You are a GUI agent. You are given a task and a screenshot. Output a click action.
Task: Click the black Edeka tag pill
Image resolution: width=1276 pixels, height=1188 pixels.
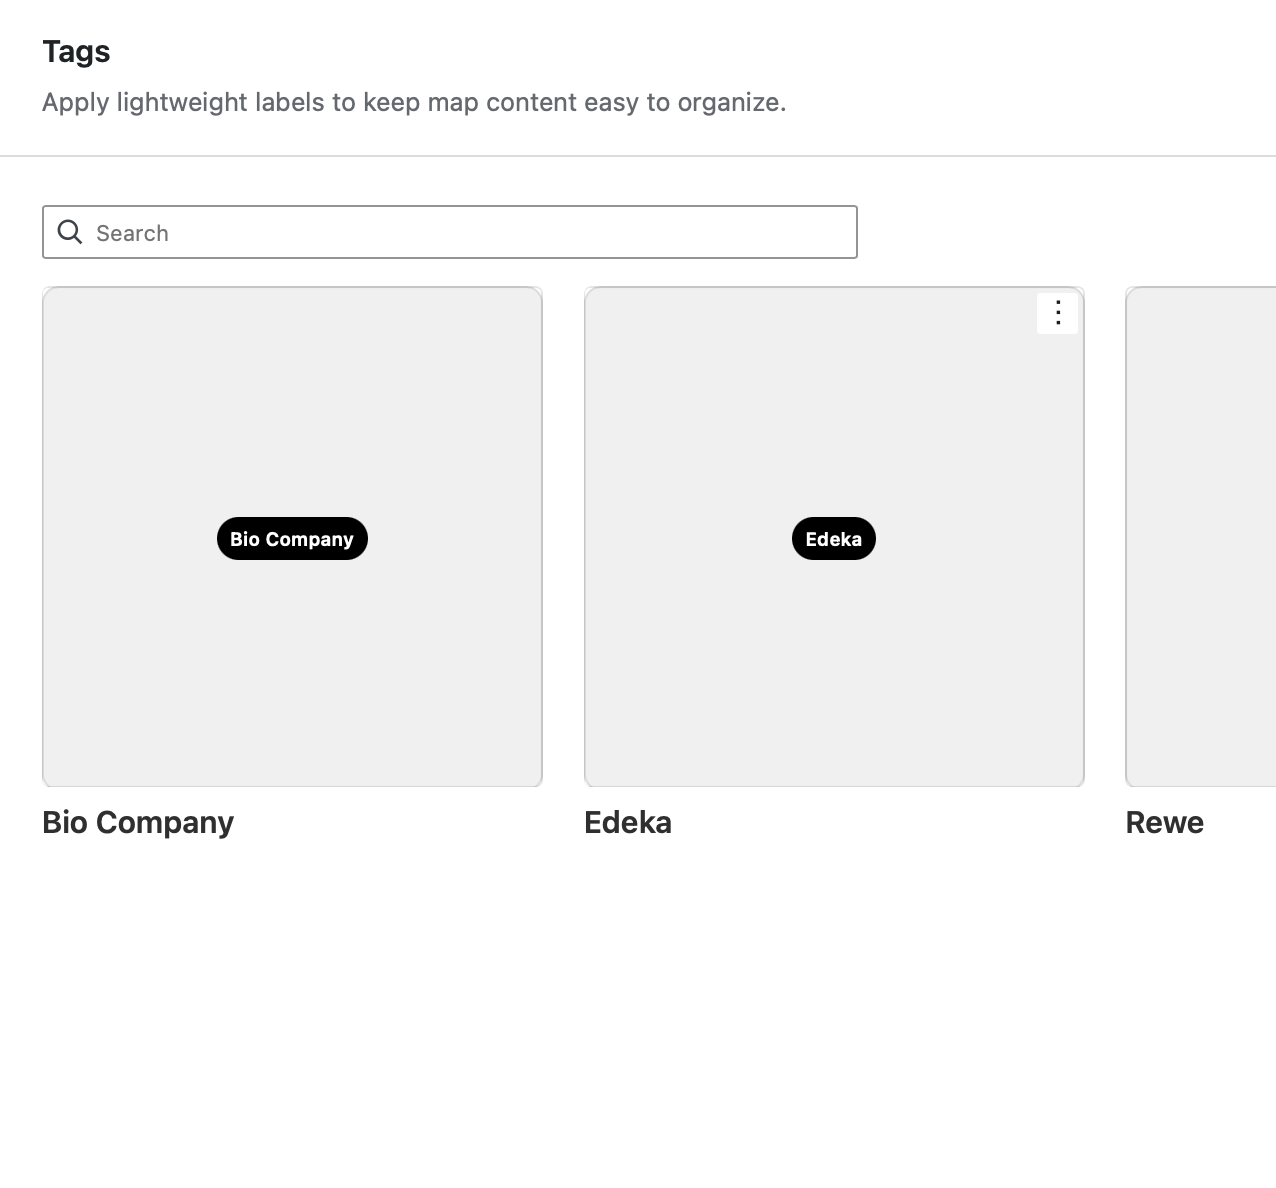coord(833,539)
